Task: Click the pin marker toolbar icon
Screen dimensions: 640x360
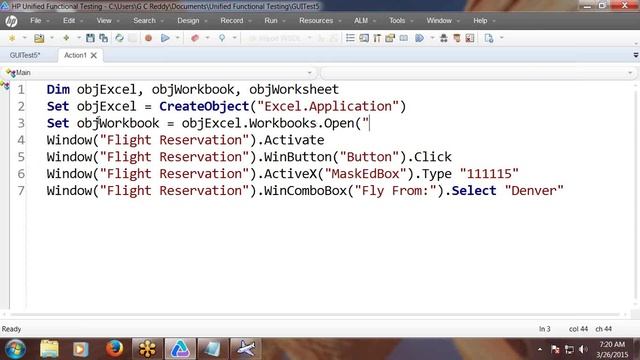Action: point(222,38)
